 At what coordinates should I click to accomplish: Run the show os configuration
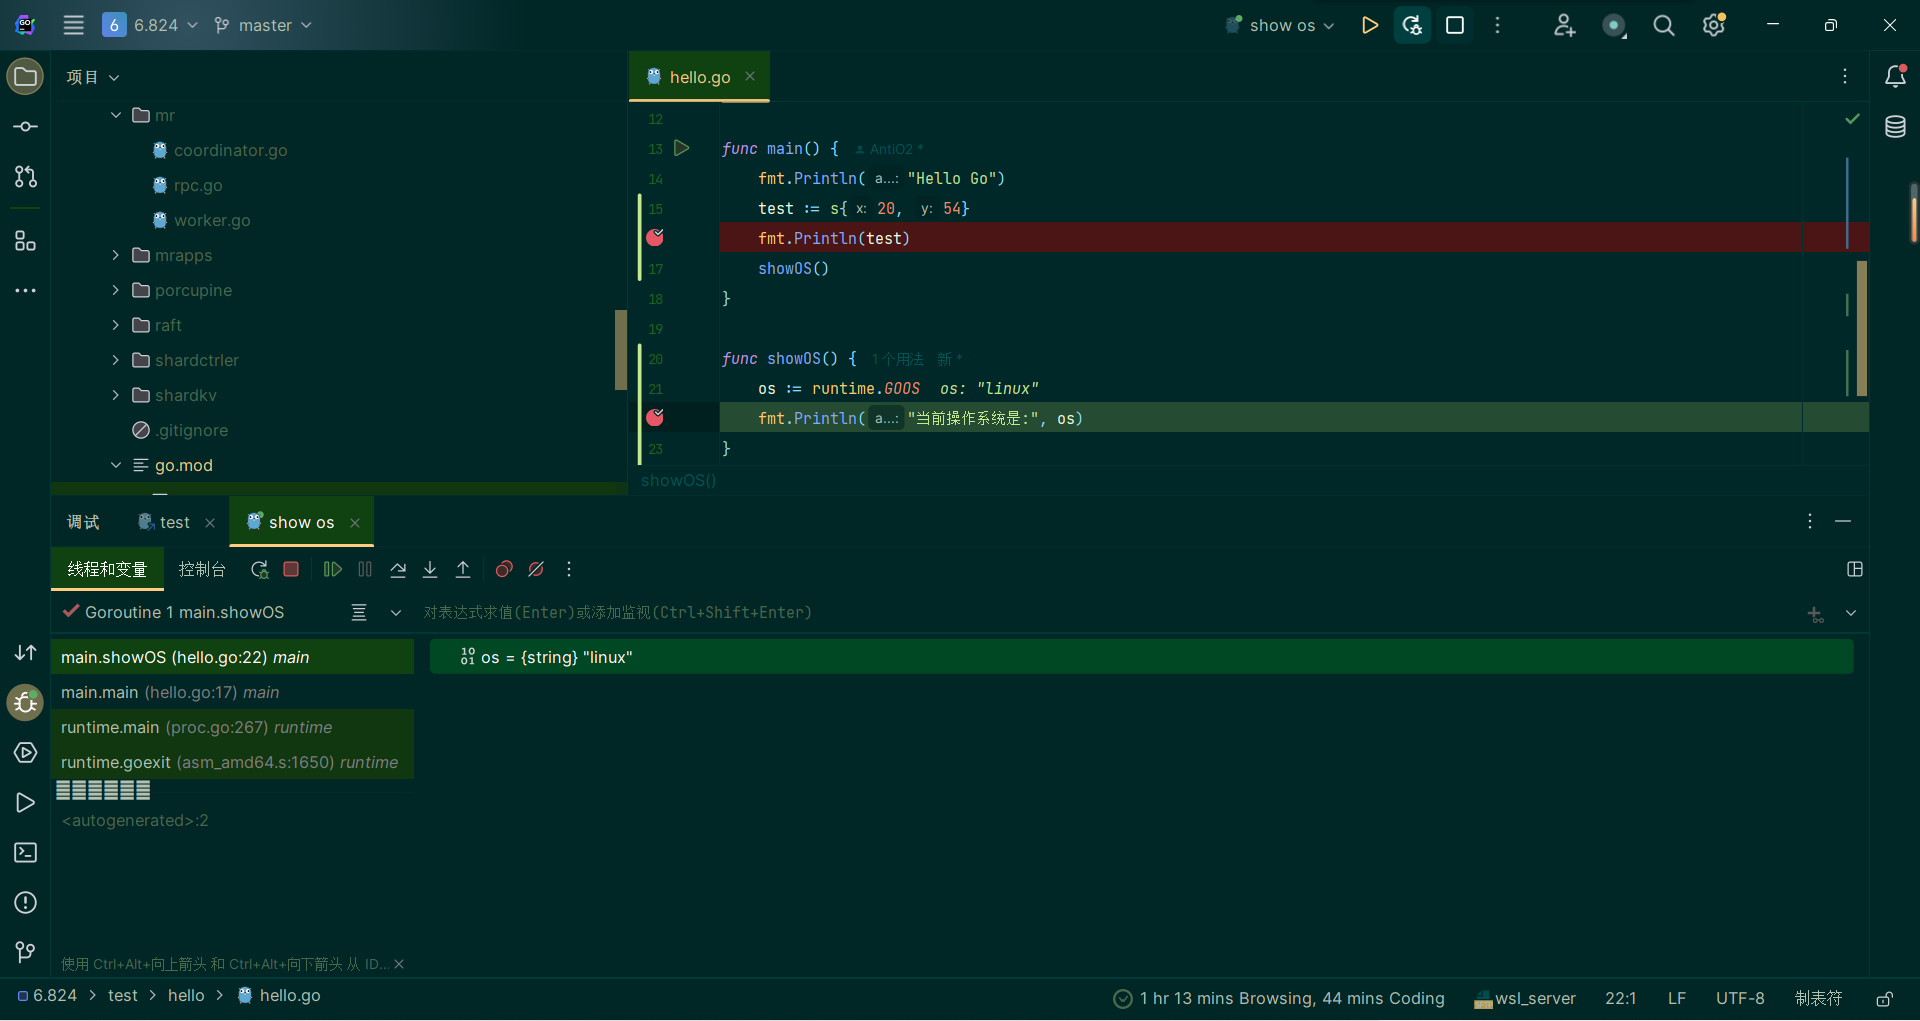coord(1369,25)
